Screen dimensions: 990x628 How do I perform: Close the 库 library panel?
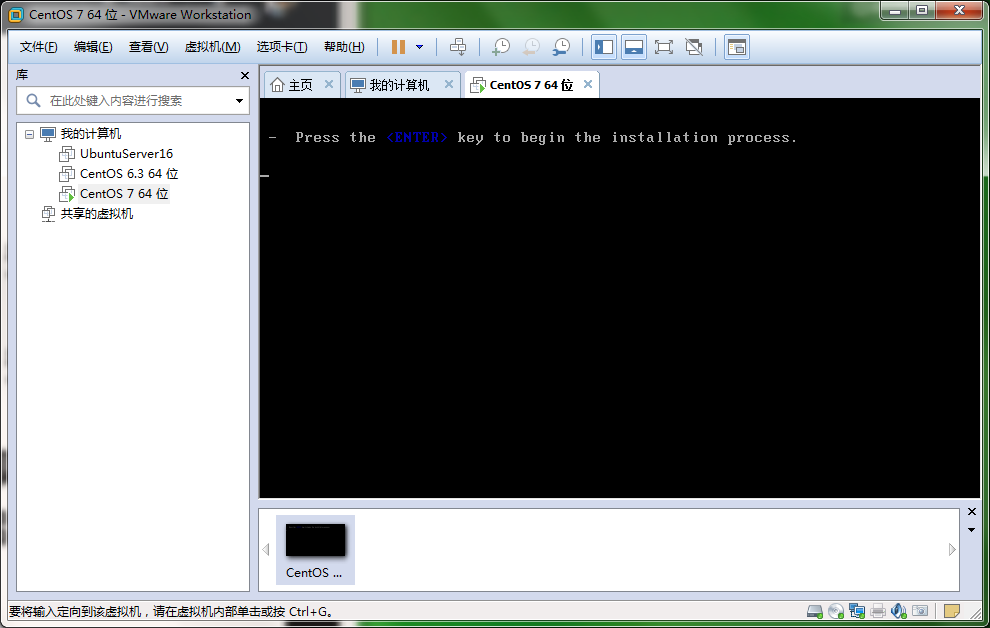coord(245,76)
